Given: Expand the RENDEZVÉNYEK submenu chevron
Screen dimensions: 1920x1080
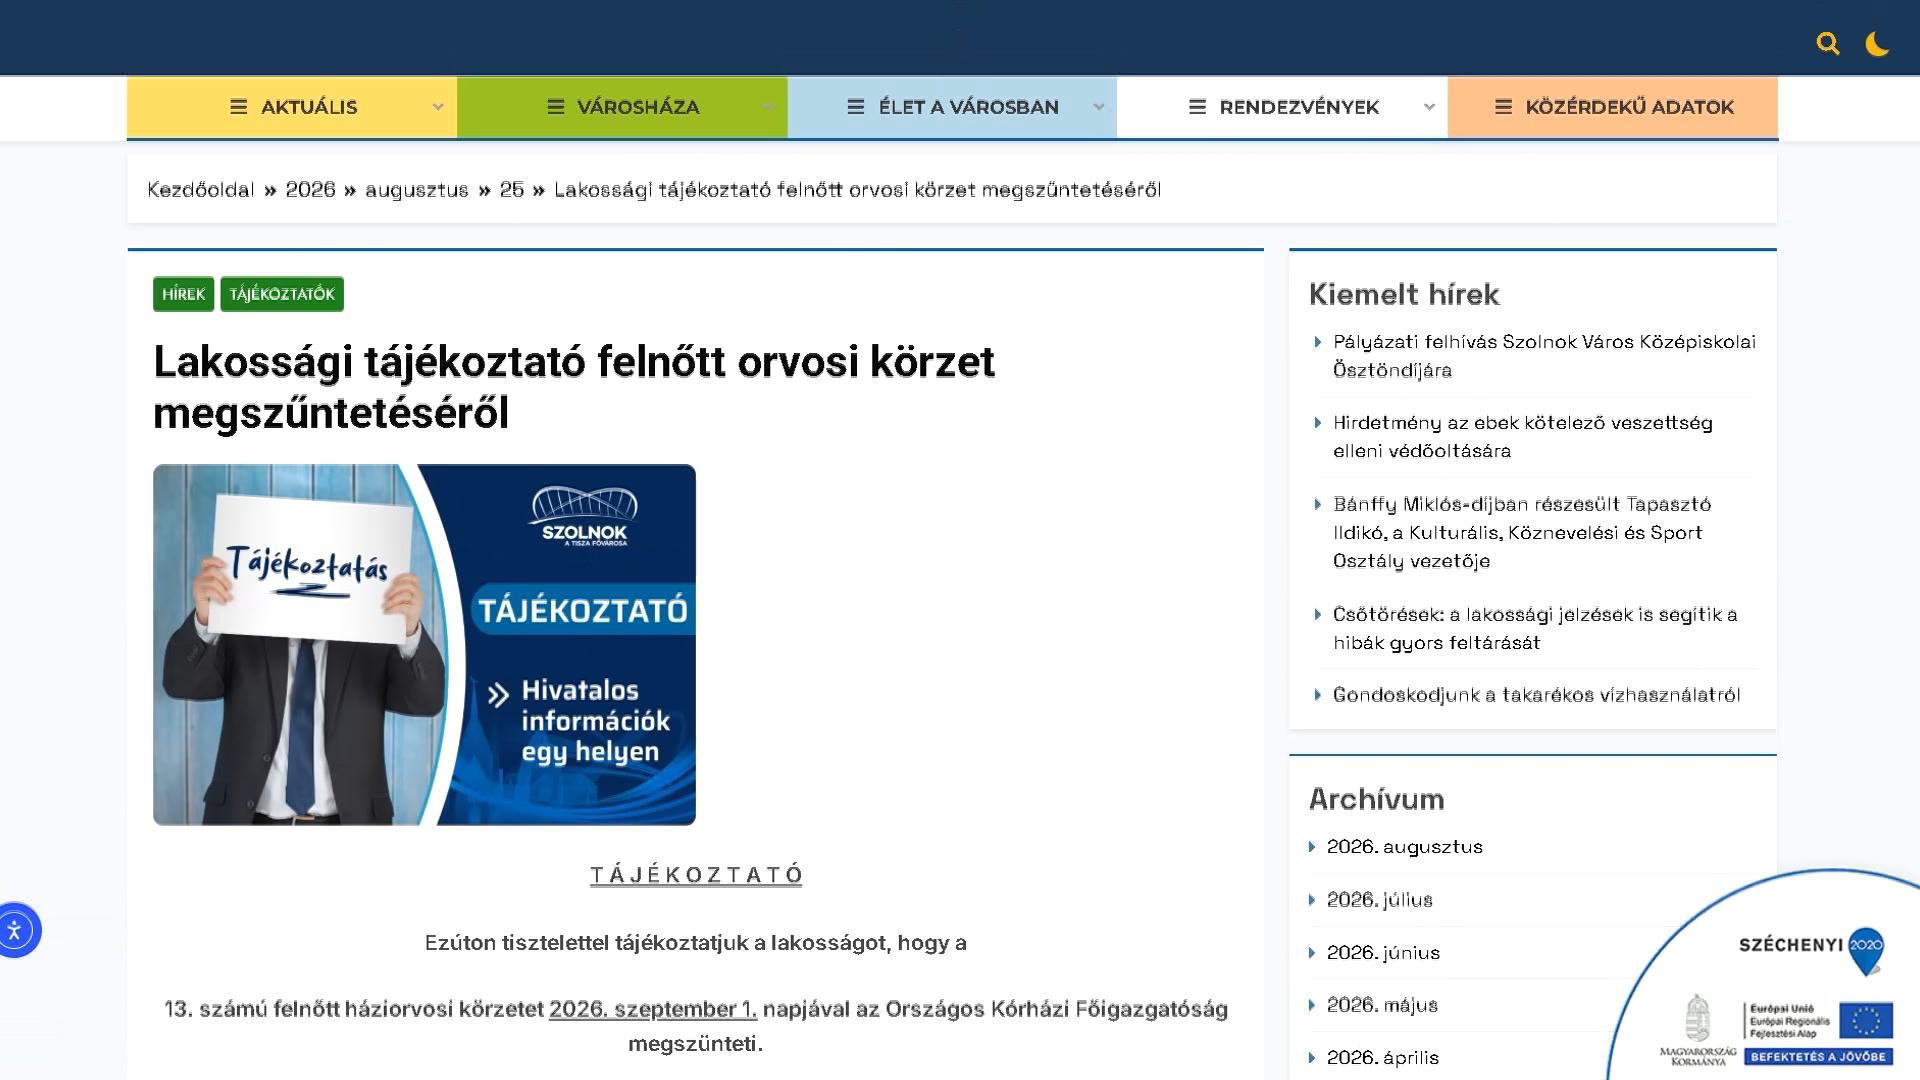Looking at the screenshot, I should [x=1429, y=107].
